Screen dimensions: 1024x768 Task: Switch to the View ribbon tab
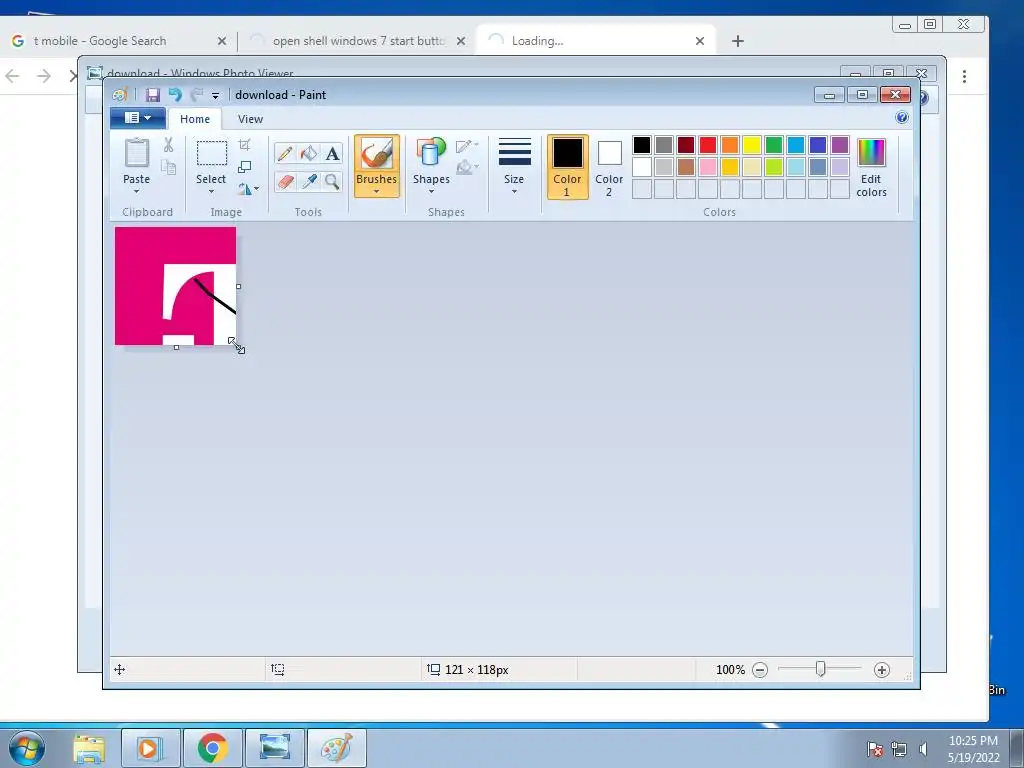click(250, 119)
